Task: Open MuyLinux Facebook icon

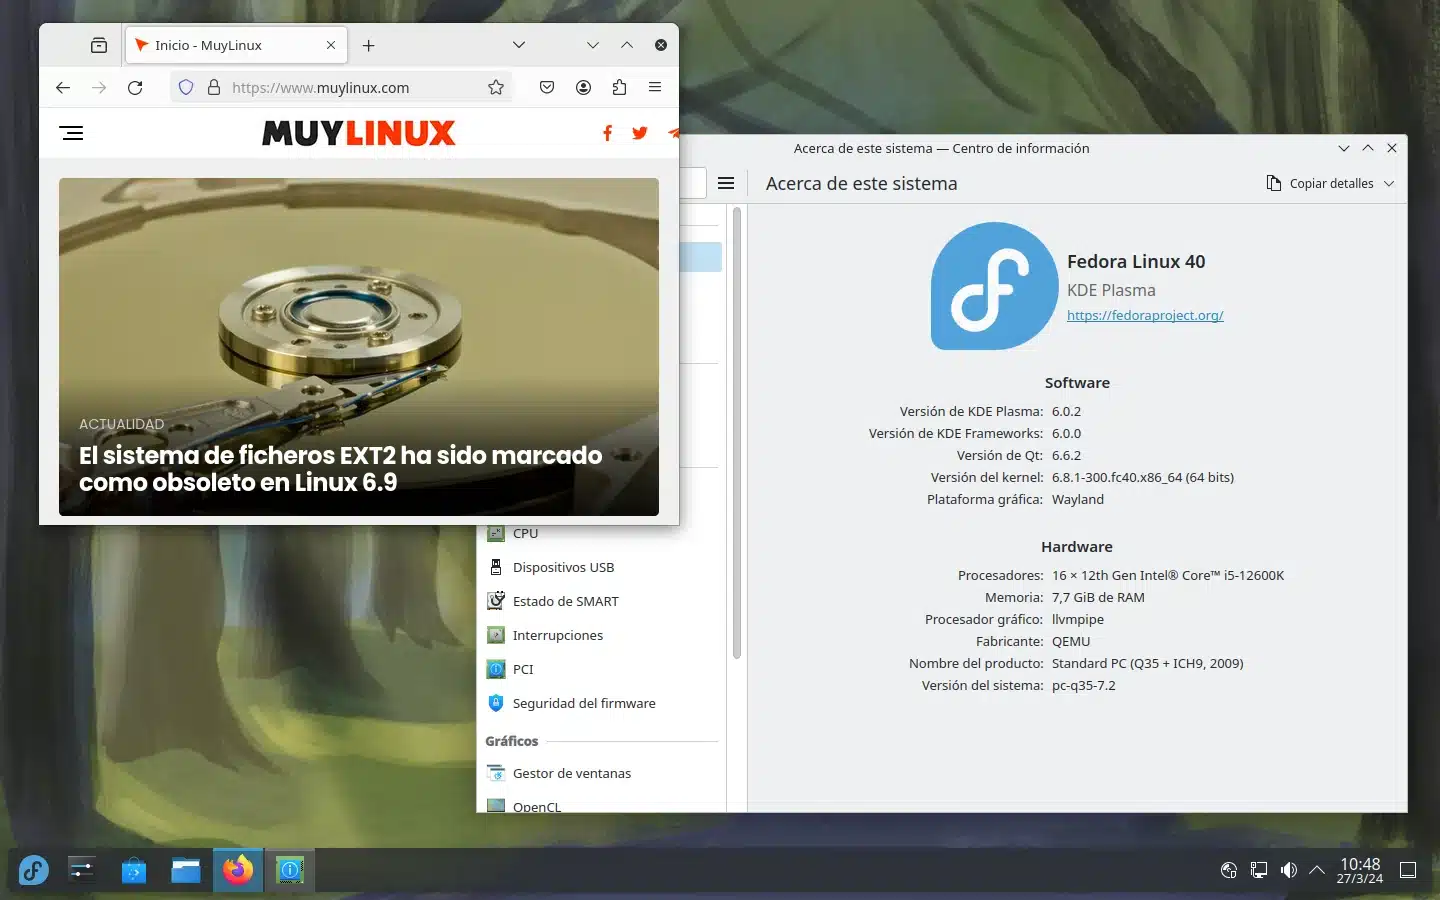Action: coord(607,133)
